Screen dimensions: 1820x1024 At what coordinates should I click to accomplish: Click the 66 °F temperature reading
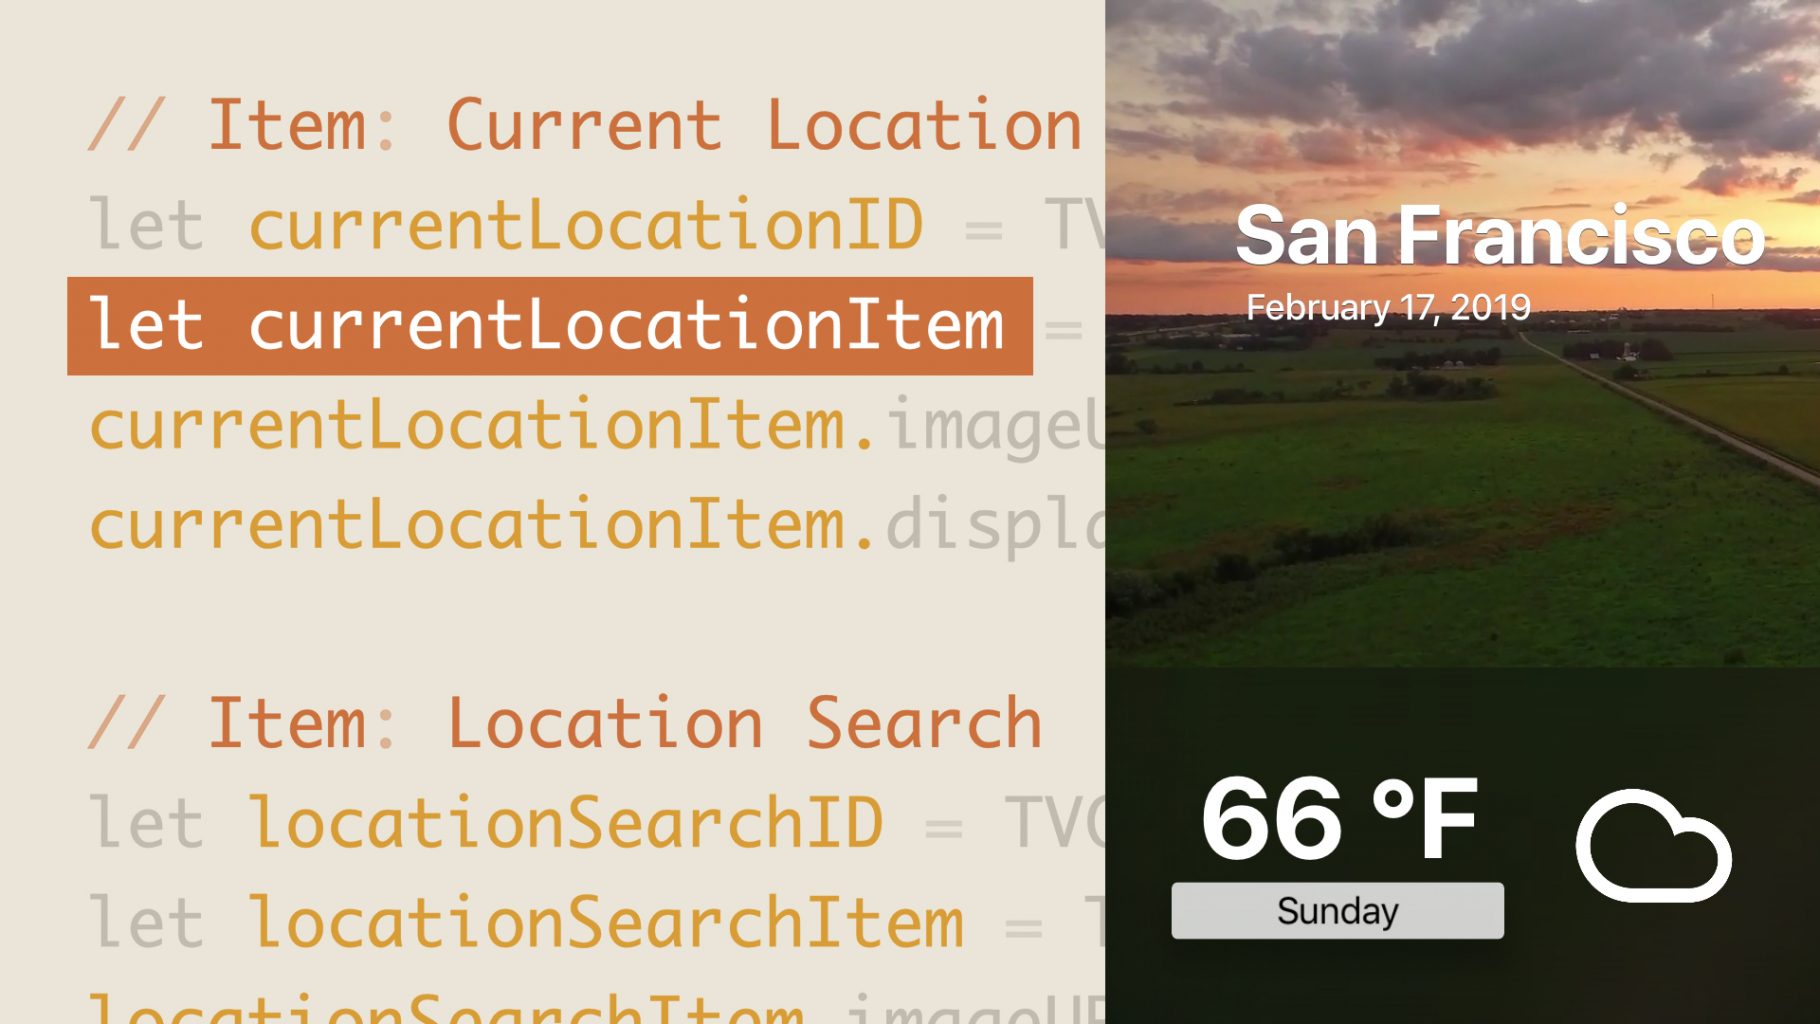click(x=1339, y=818)
